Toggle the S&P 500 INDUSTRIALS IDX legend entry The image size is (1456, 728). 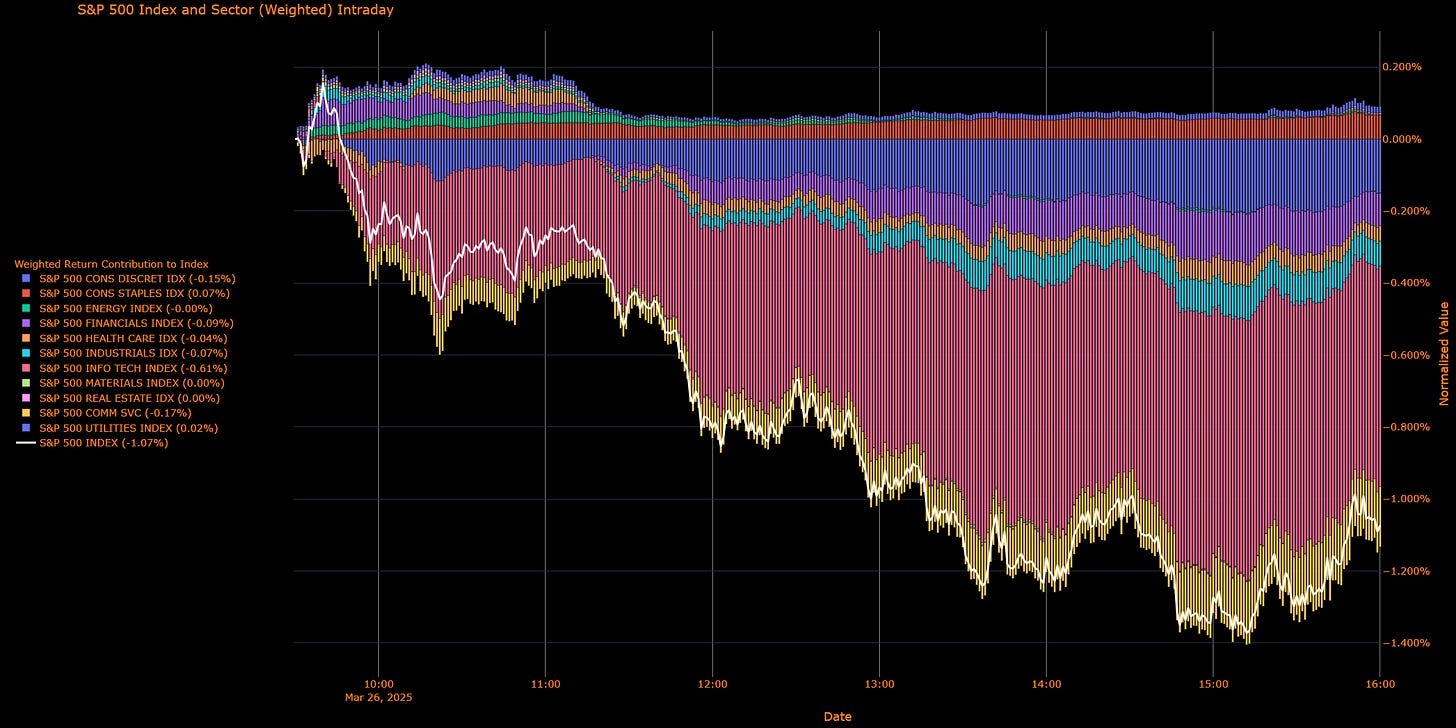point(124,353)
